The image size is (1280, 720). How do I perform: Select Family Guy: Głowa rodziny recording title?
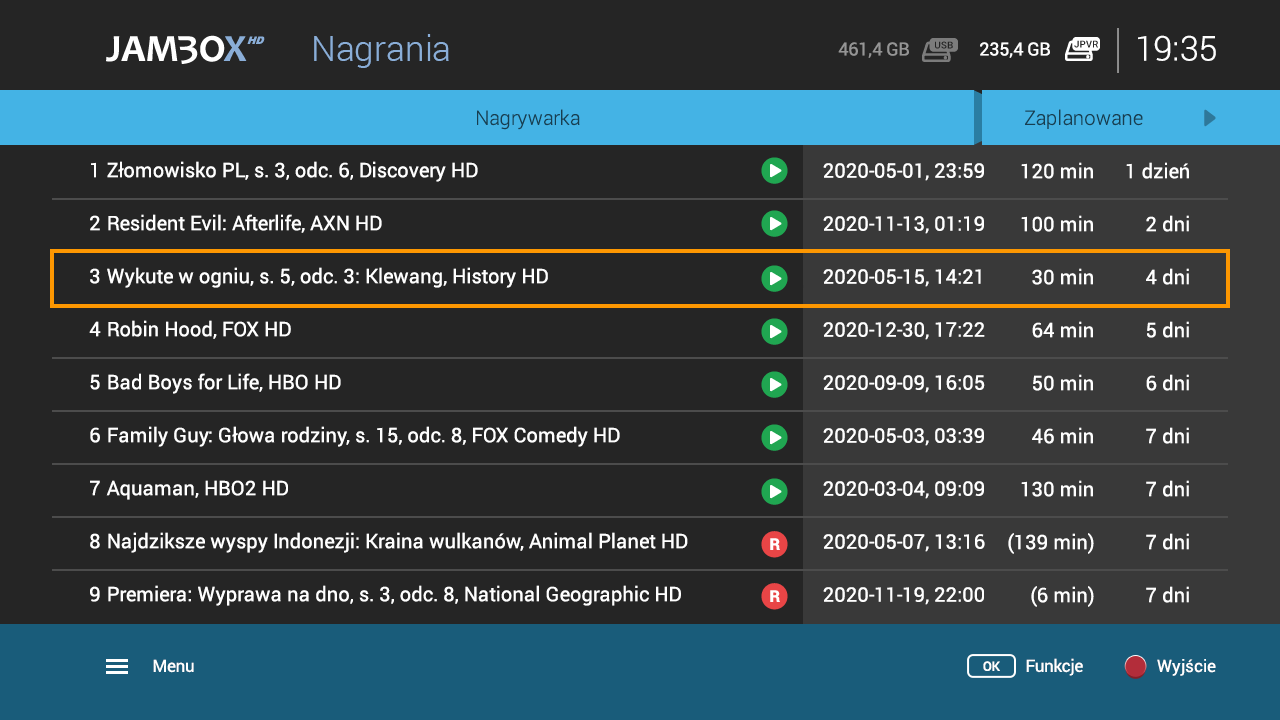[355, 436]
